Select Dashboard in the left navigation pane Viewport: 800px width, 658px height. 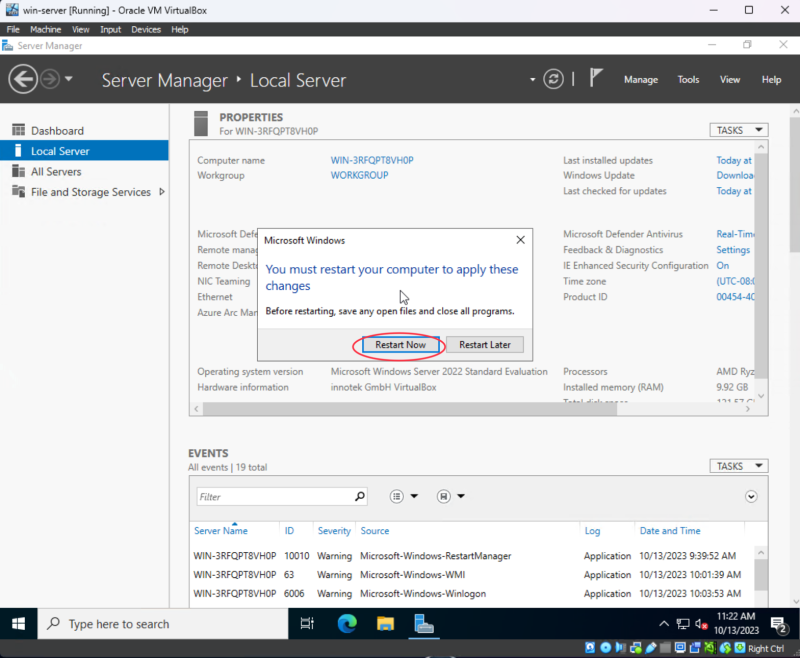pos(57,131)
